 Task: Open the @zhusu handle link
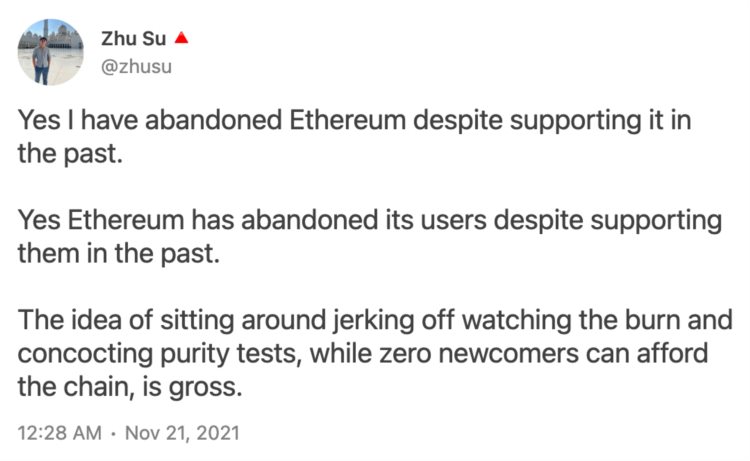(x=135, y=64)
